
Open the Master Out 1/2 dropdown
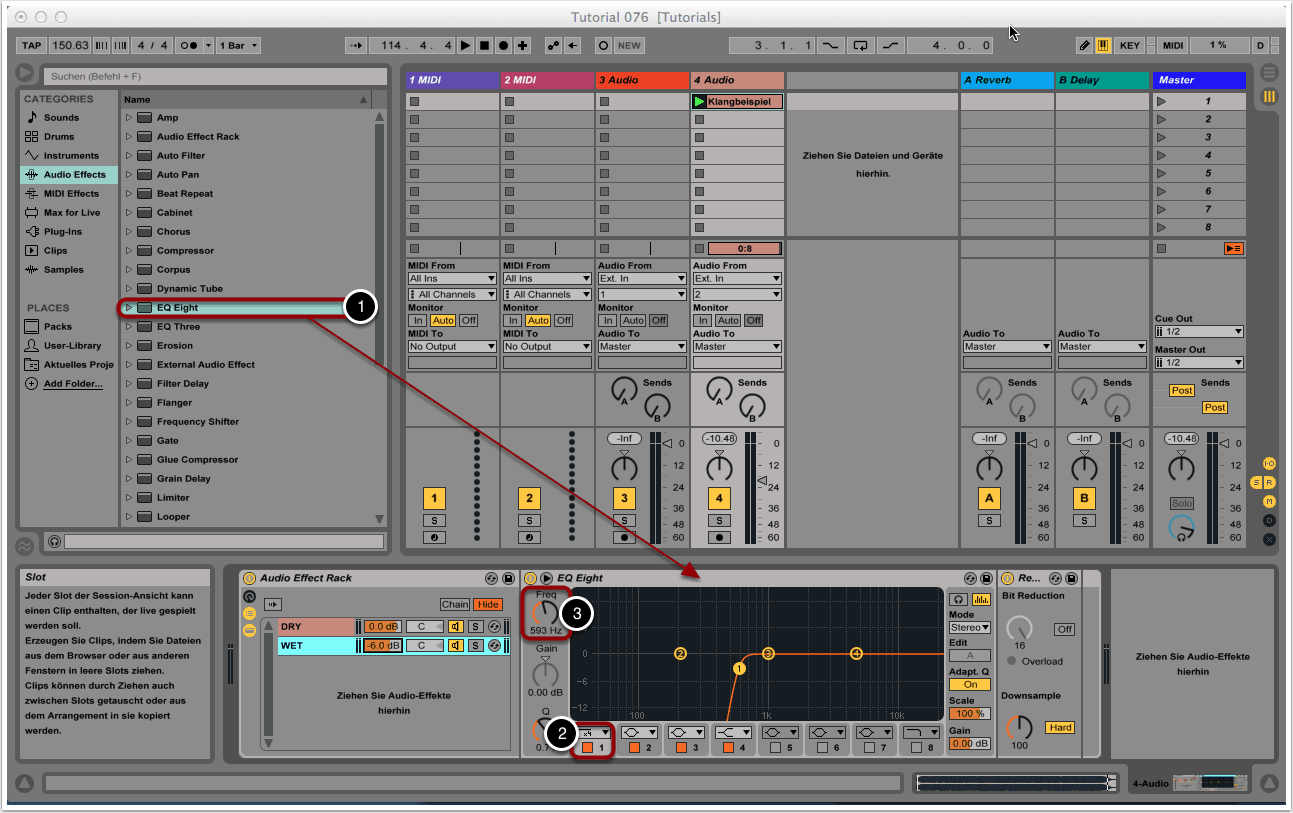tap(1198, 362)
